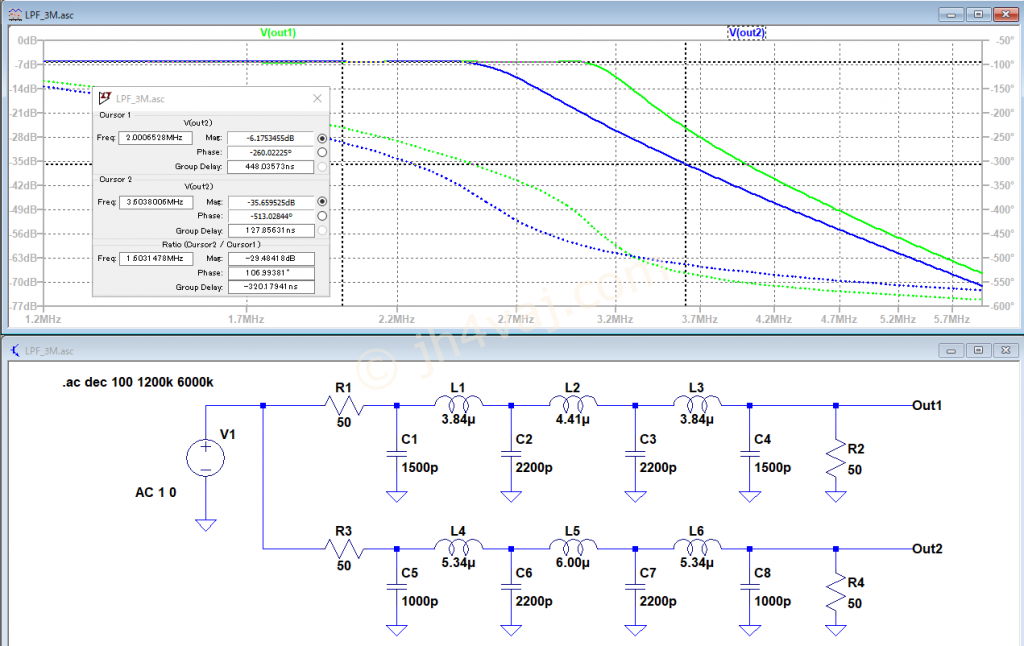The image size is (1024, 646).
Task: Select the L2 inductor symbol
Action: click(573, 404)
